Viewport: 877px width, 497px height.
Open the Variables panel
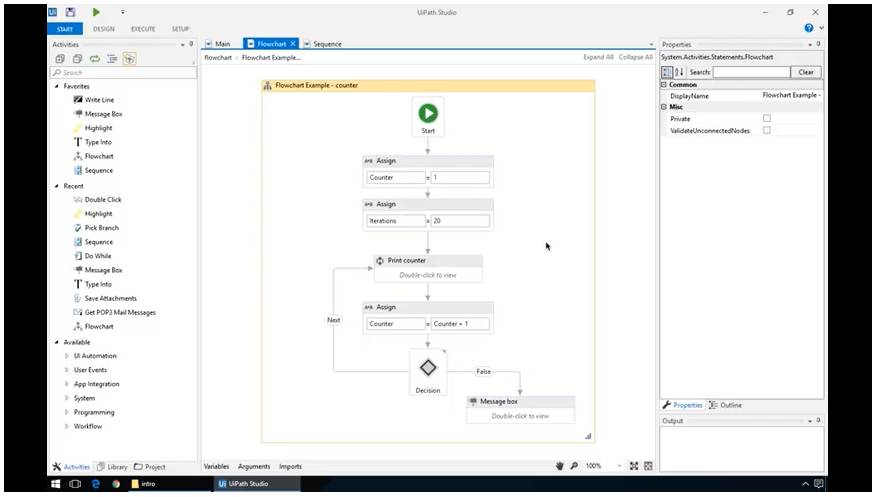(216, 467)
